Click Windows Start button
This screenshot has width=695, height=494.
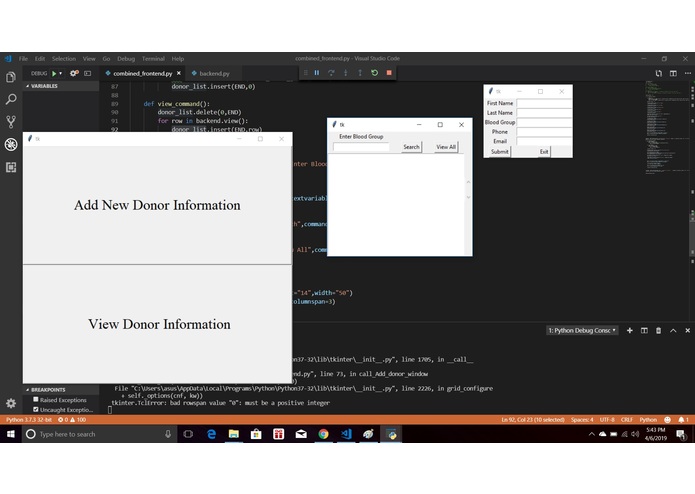pyautogui.click(x=11, y=434)
